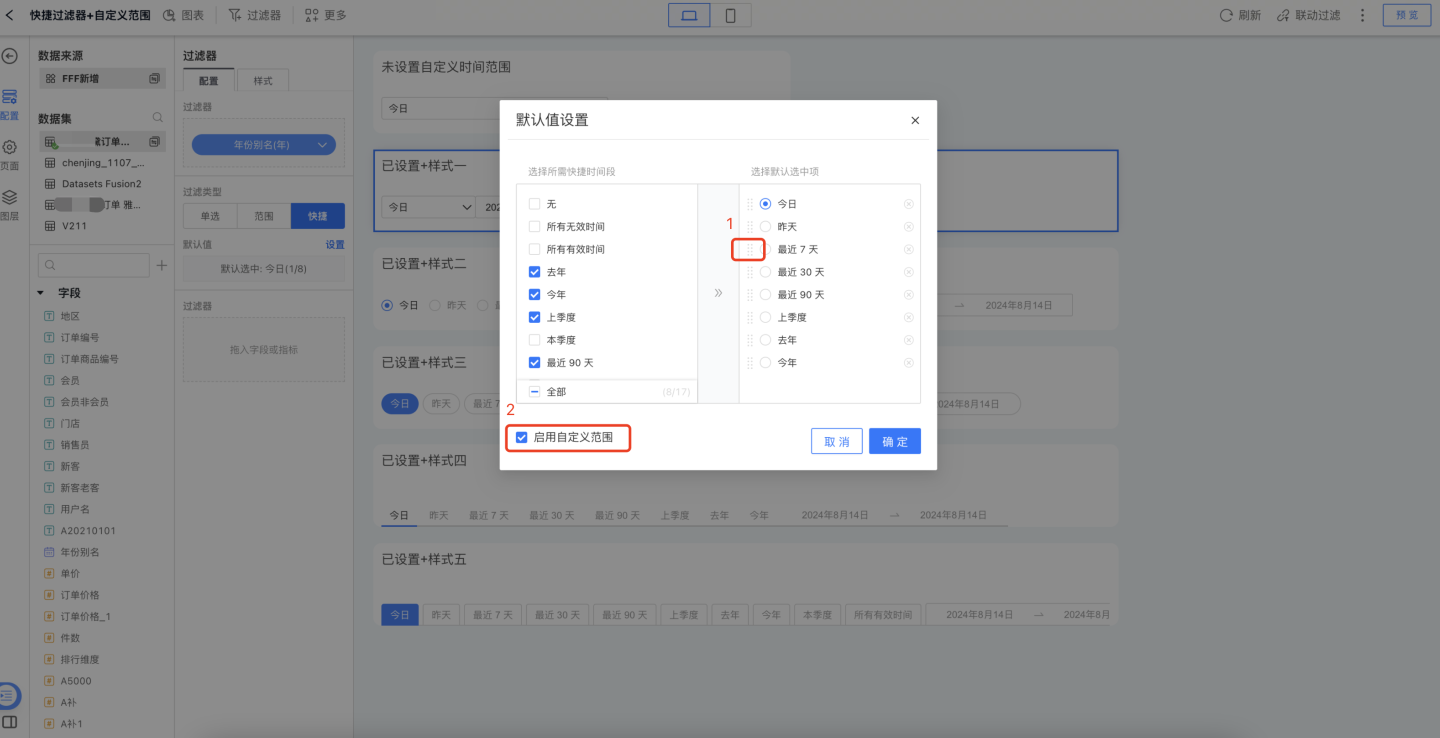Select 最近 30 天 as default radio option
1440x738 pixels.
(x=765, y=272)
